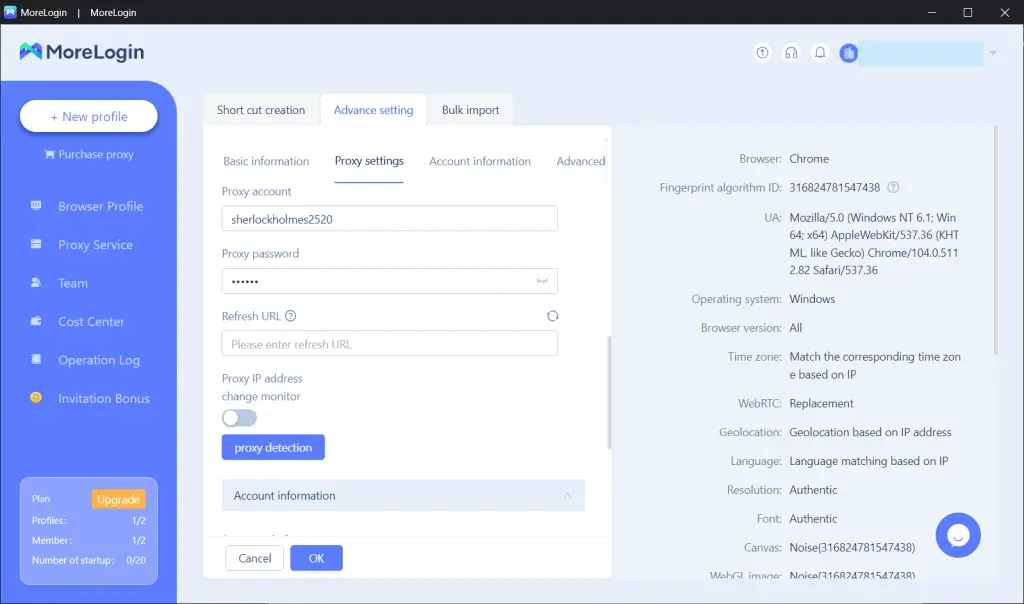1024x604 pixels.
Task: Click the WebRTC Replacement value
Action: pos(821,404)
